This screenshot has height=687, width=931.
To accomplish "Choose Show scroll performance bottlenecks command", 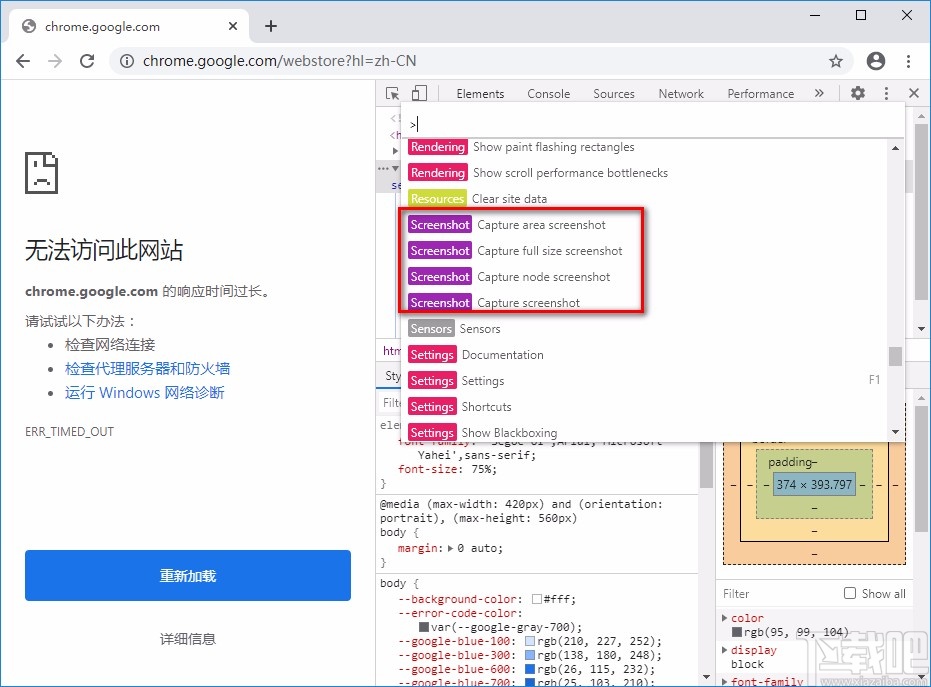I will [646, 173].
